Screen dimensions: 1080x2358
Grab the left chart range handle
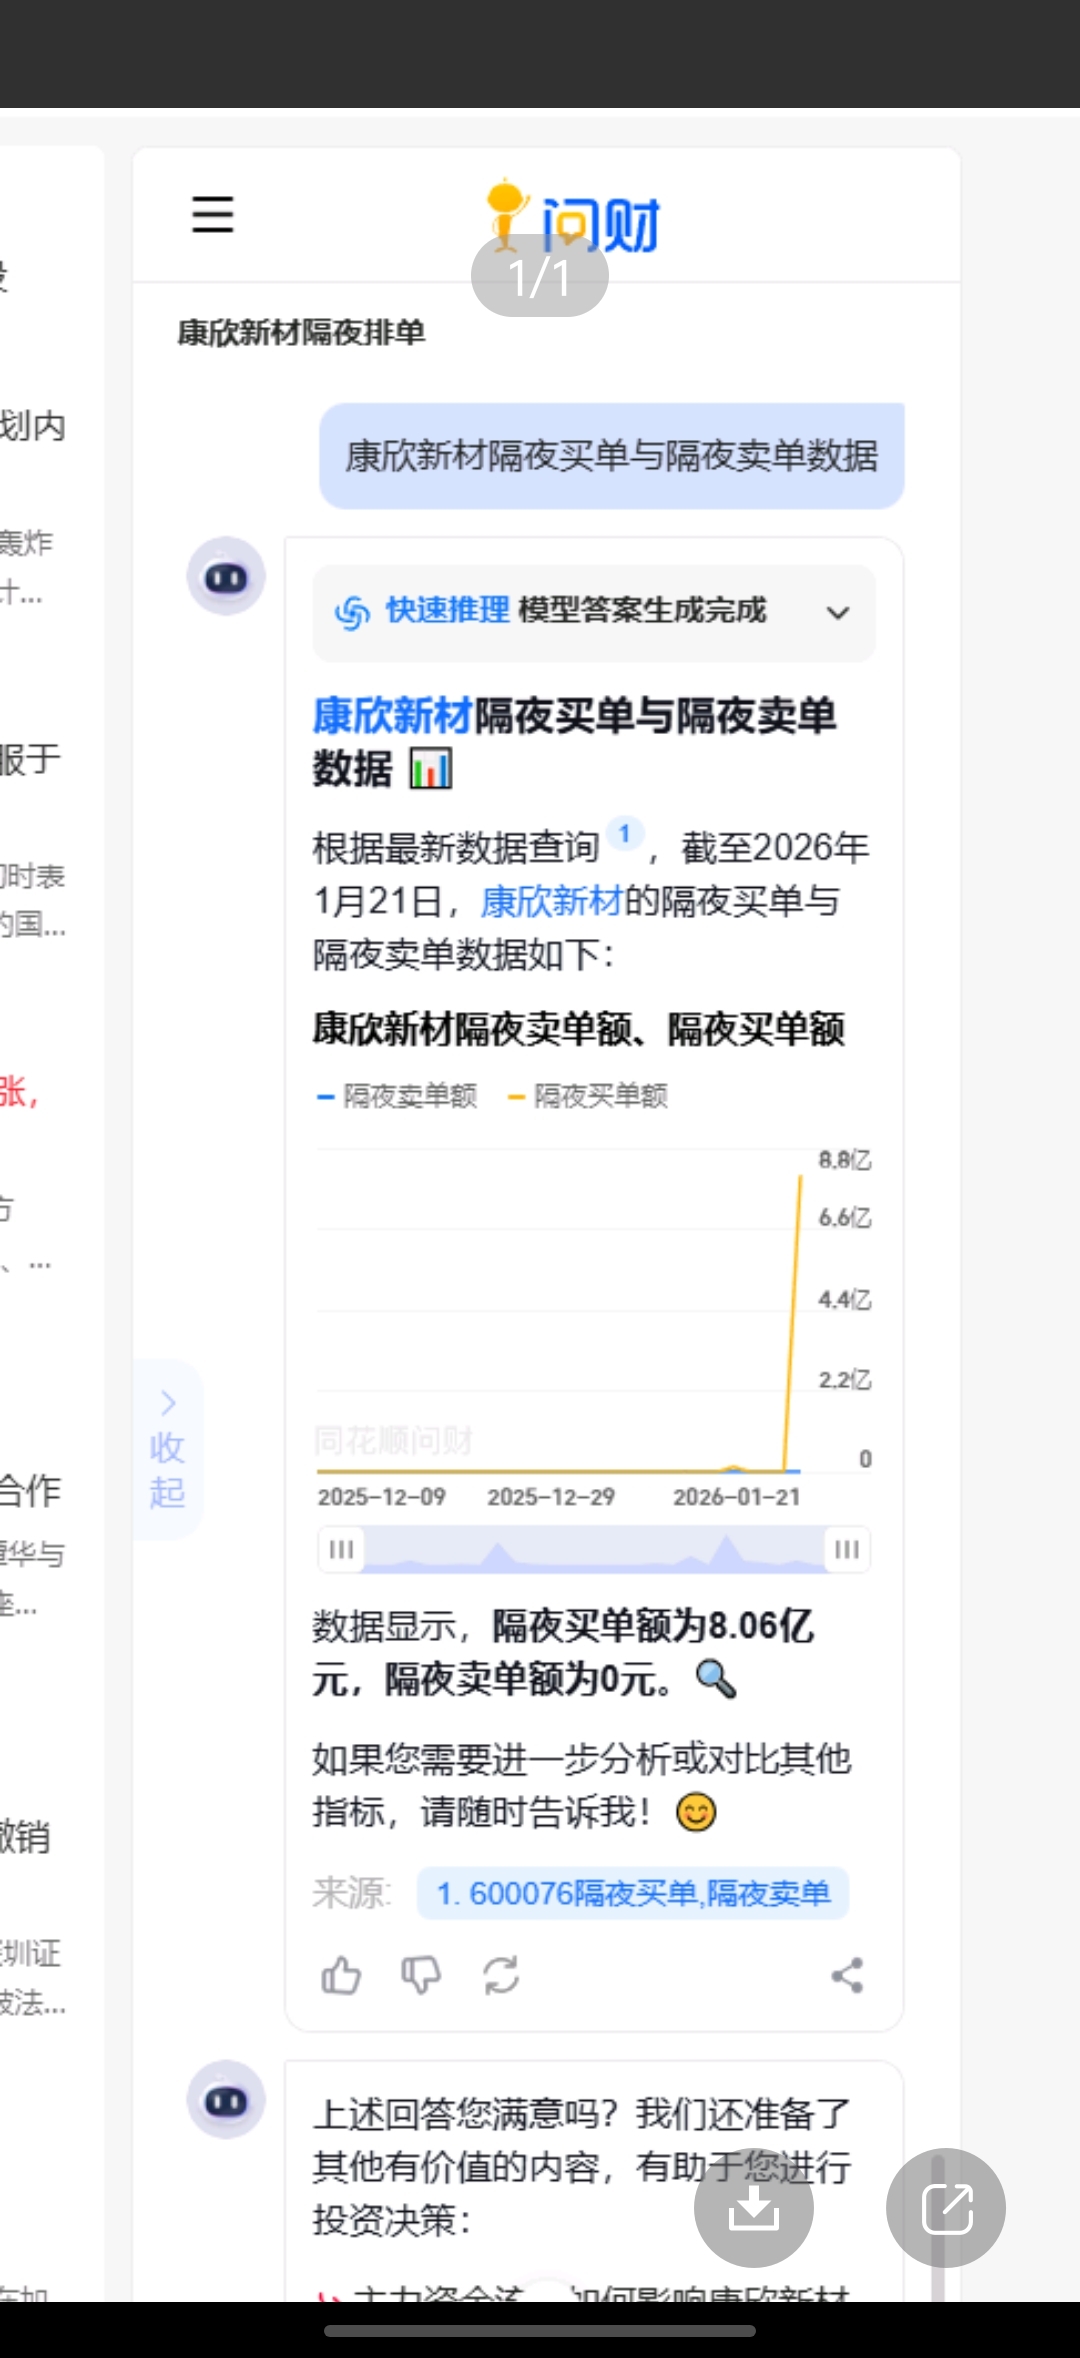click(x=341, y=1549)
